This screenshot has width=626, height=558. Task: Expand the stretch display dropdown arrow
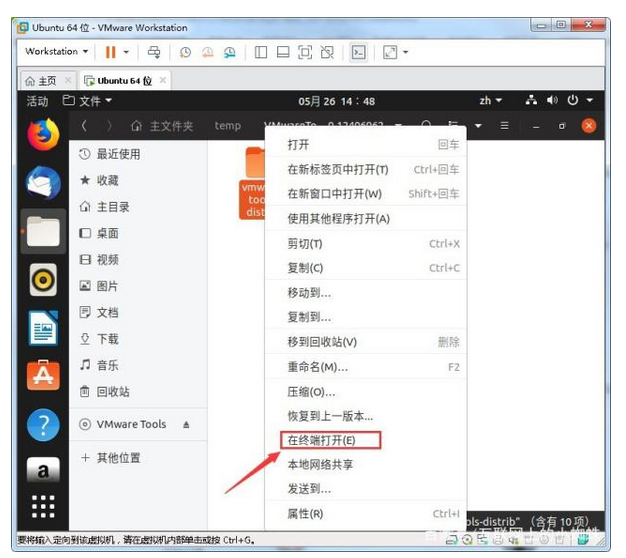[406, 52]
